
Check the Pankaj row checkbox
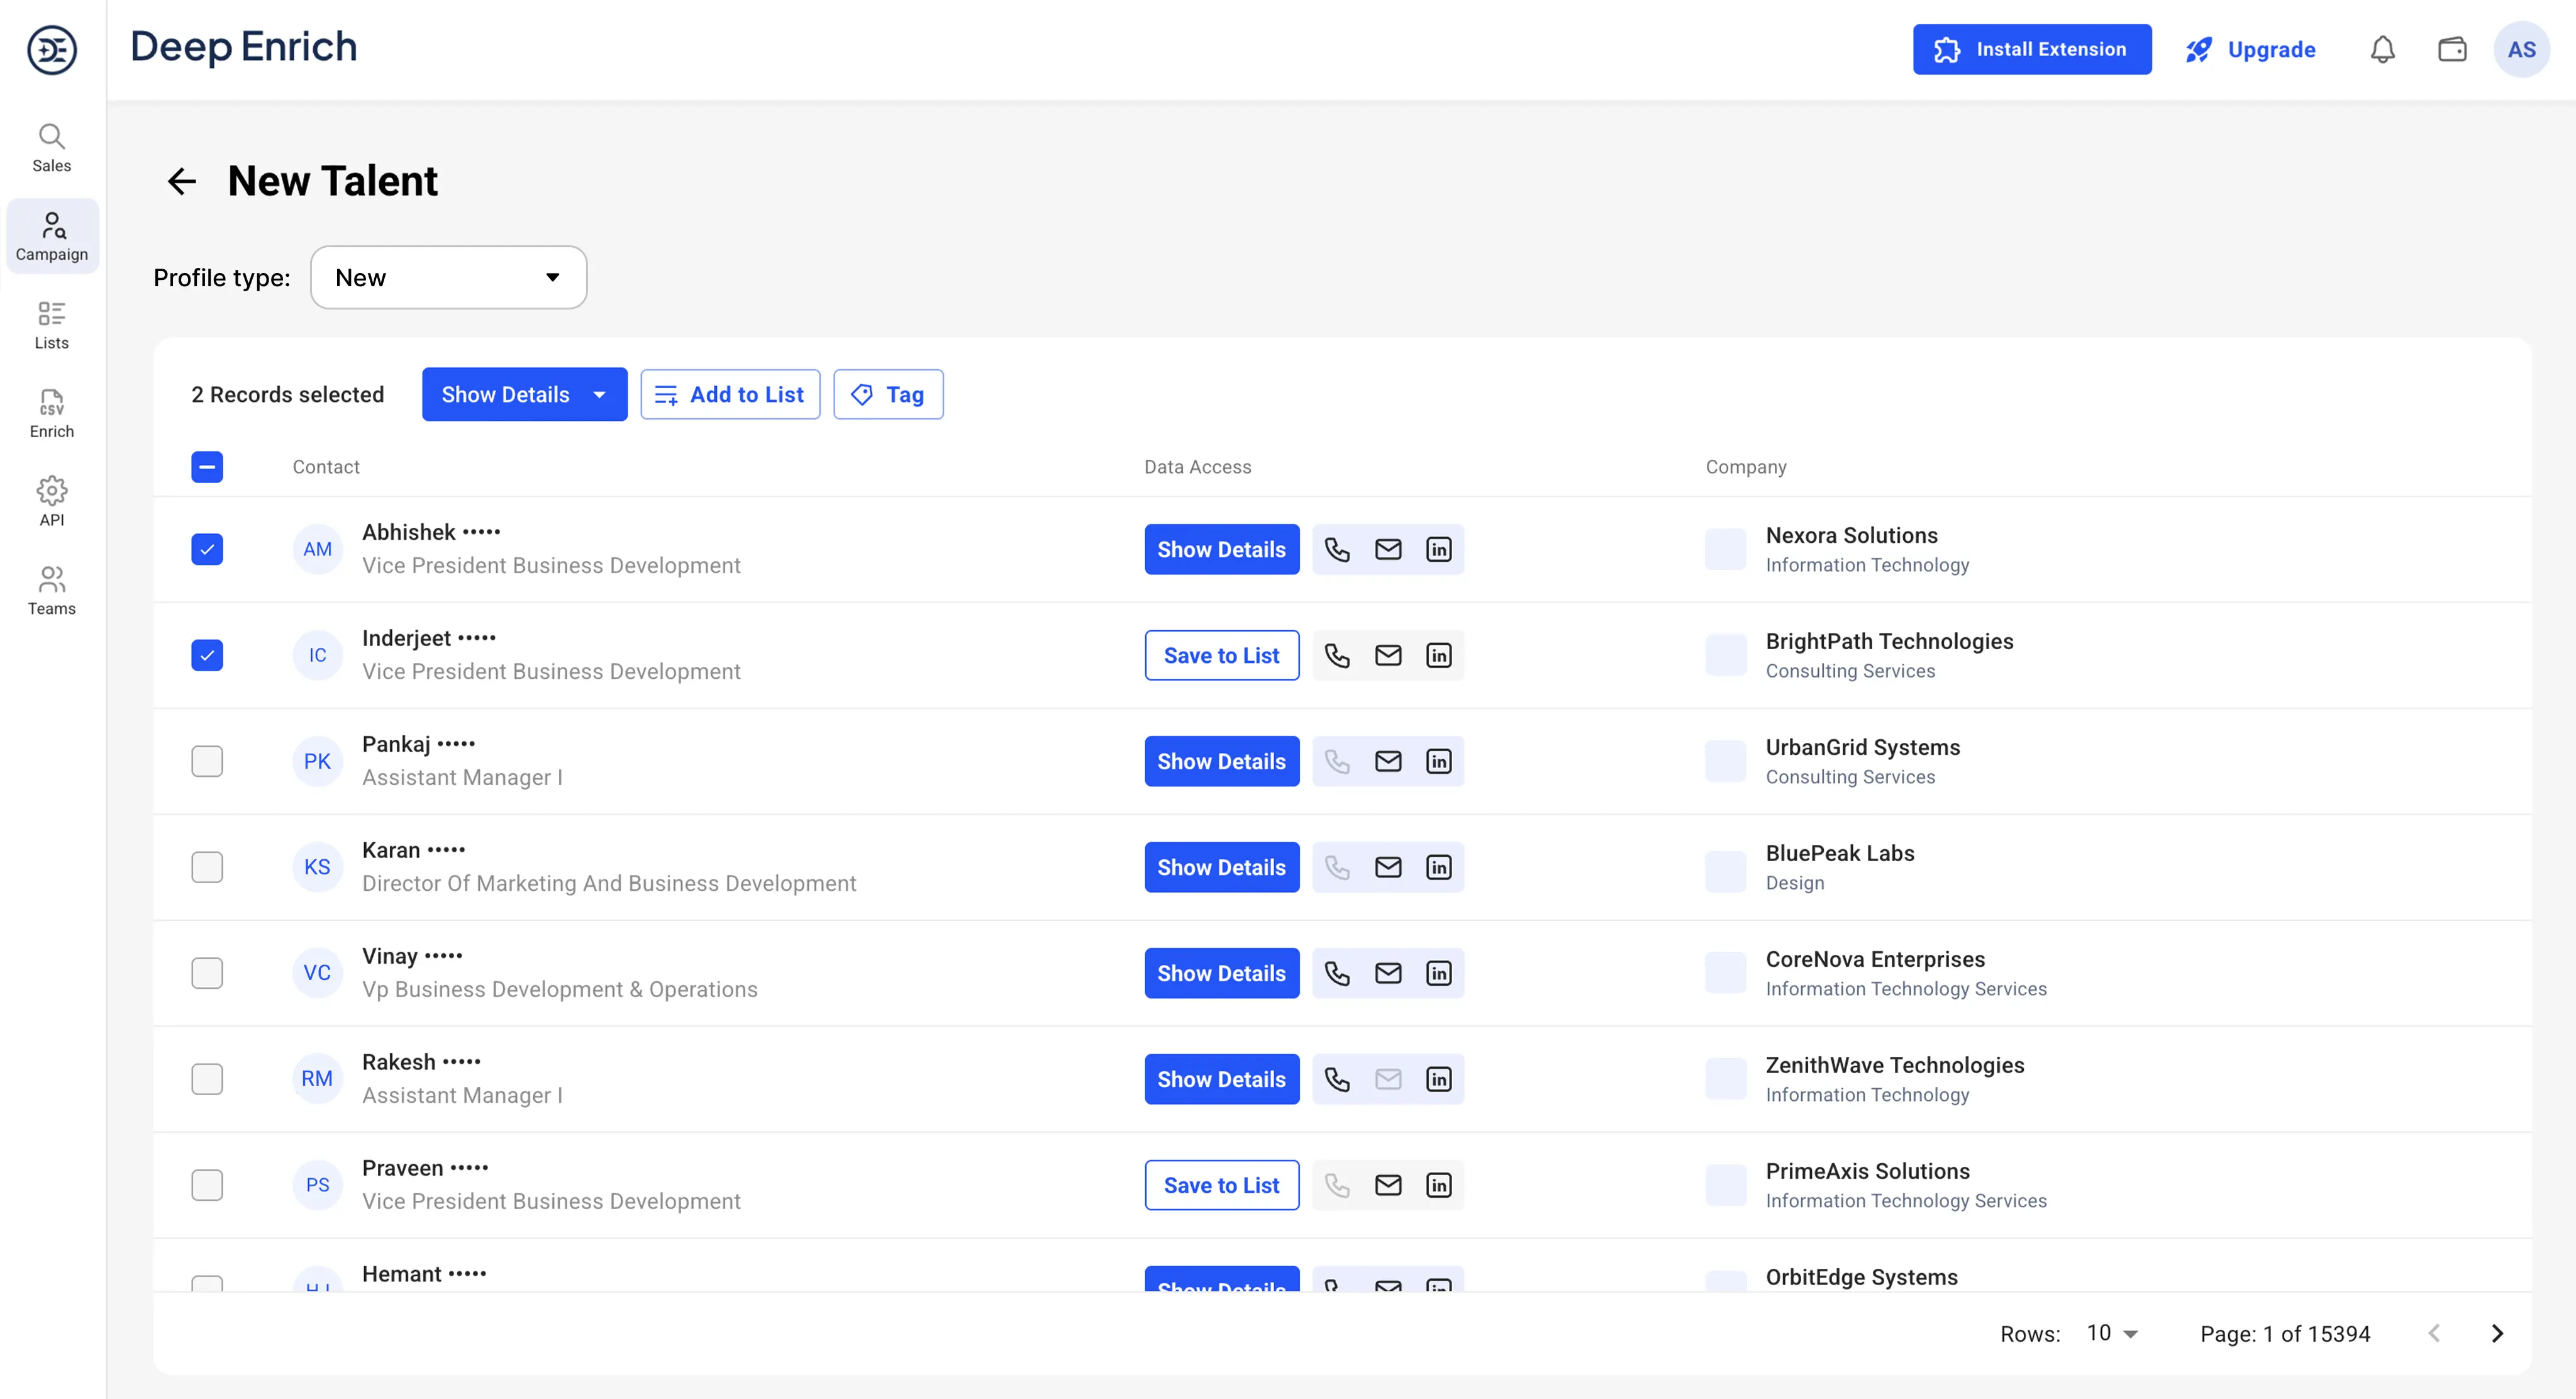pos(207,761)
